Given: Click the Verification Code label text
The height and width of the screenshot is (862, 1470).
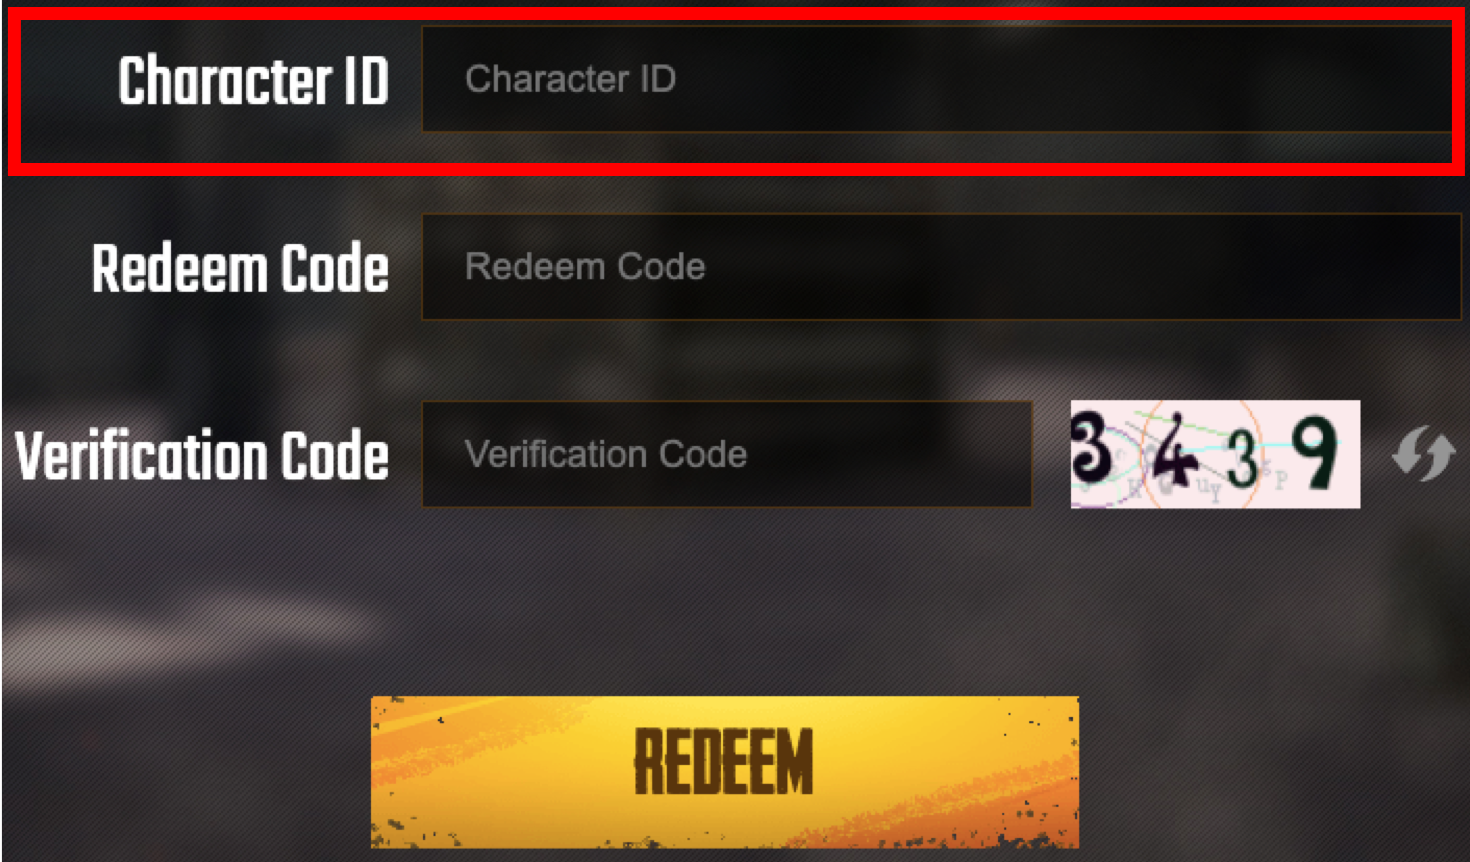Looking at the screenshot, I should 202,456.
